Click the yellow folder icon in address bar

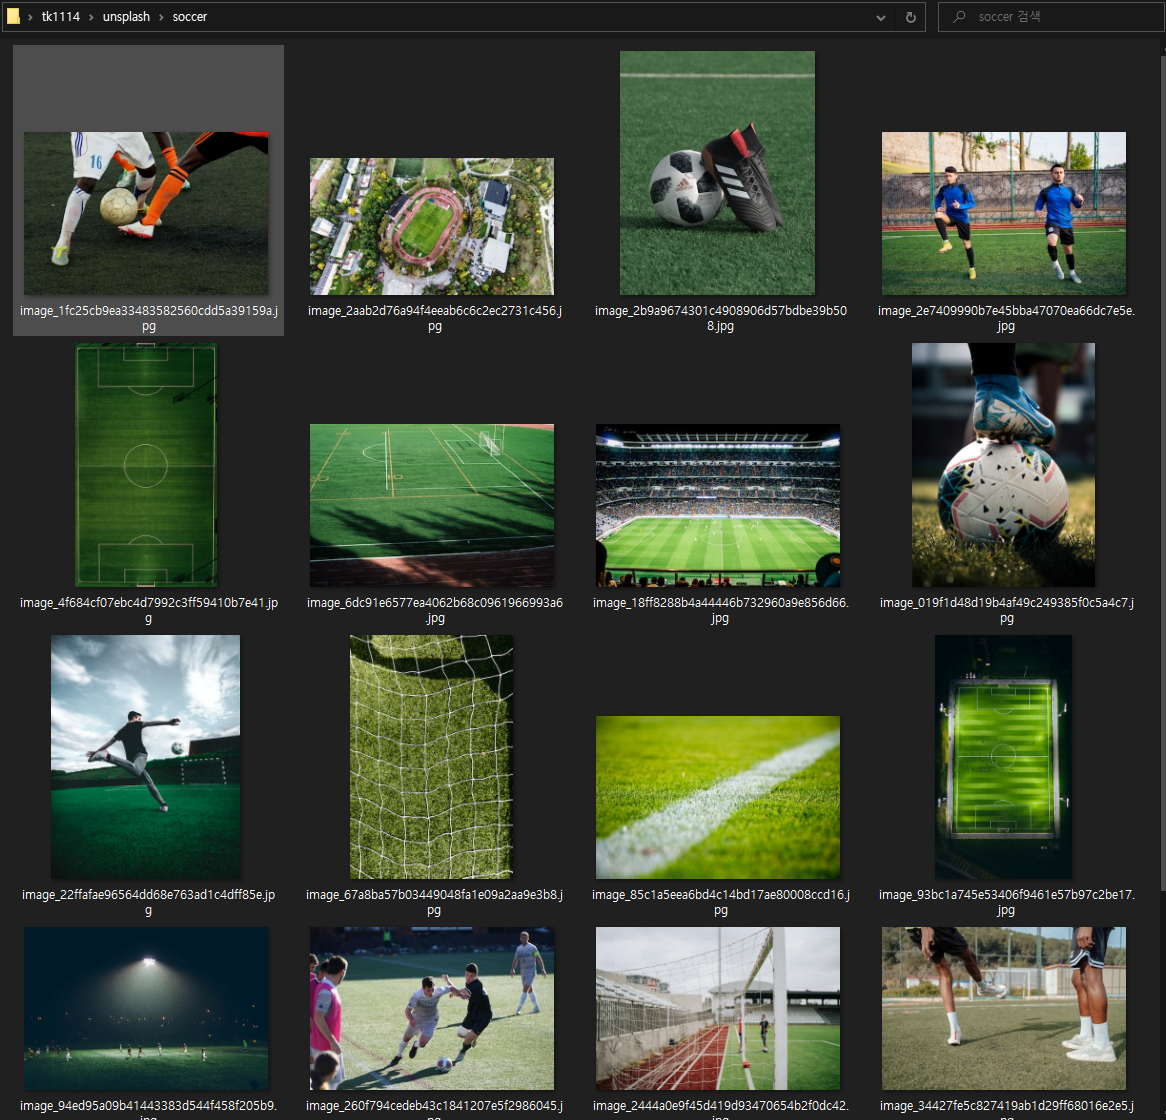[13, 16]
